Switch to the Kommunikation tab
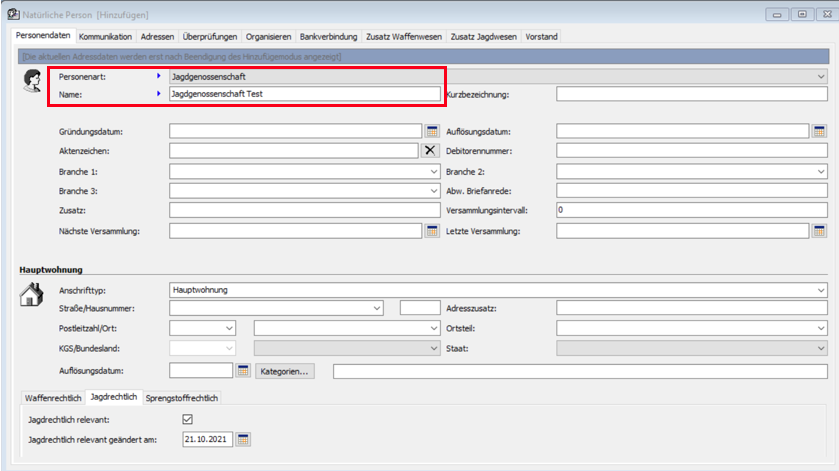839x471 pixels. (x=105, y=36)
